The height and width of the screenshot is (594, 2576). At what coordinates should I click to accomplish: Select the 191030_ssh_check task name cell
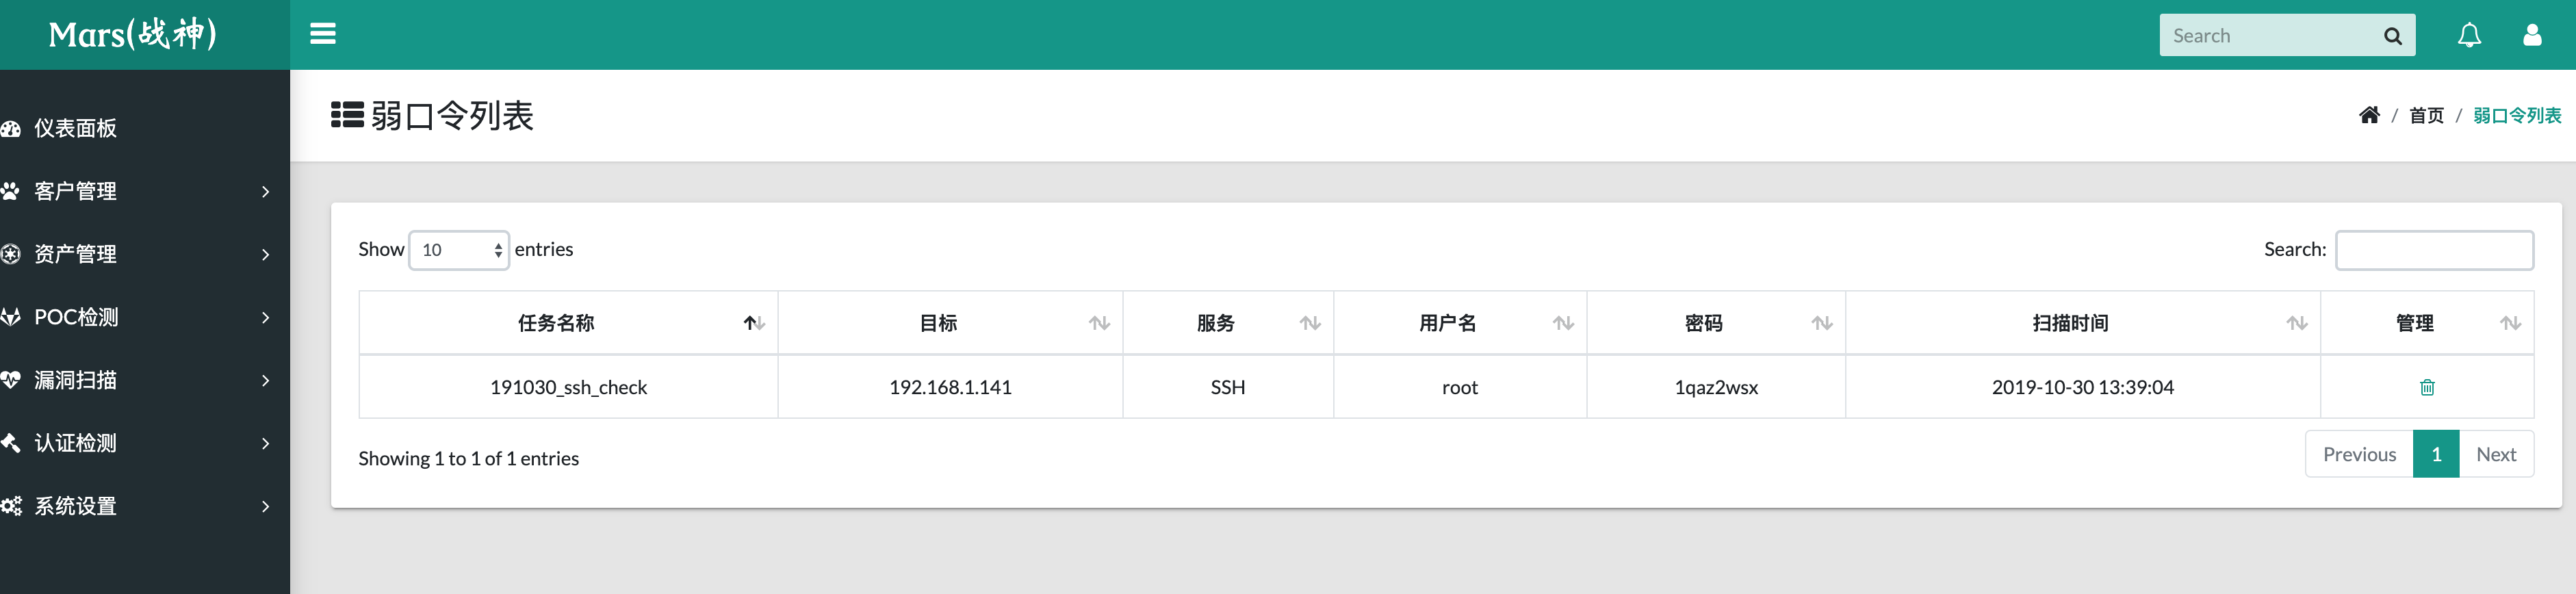(x=568, y=387)
